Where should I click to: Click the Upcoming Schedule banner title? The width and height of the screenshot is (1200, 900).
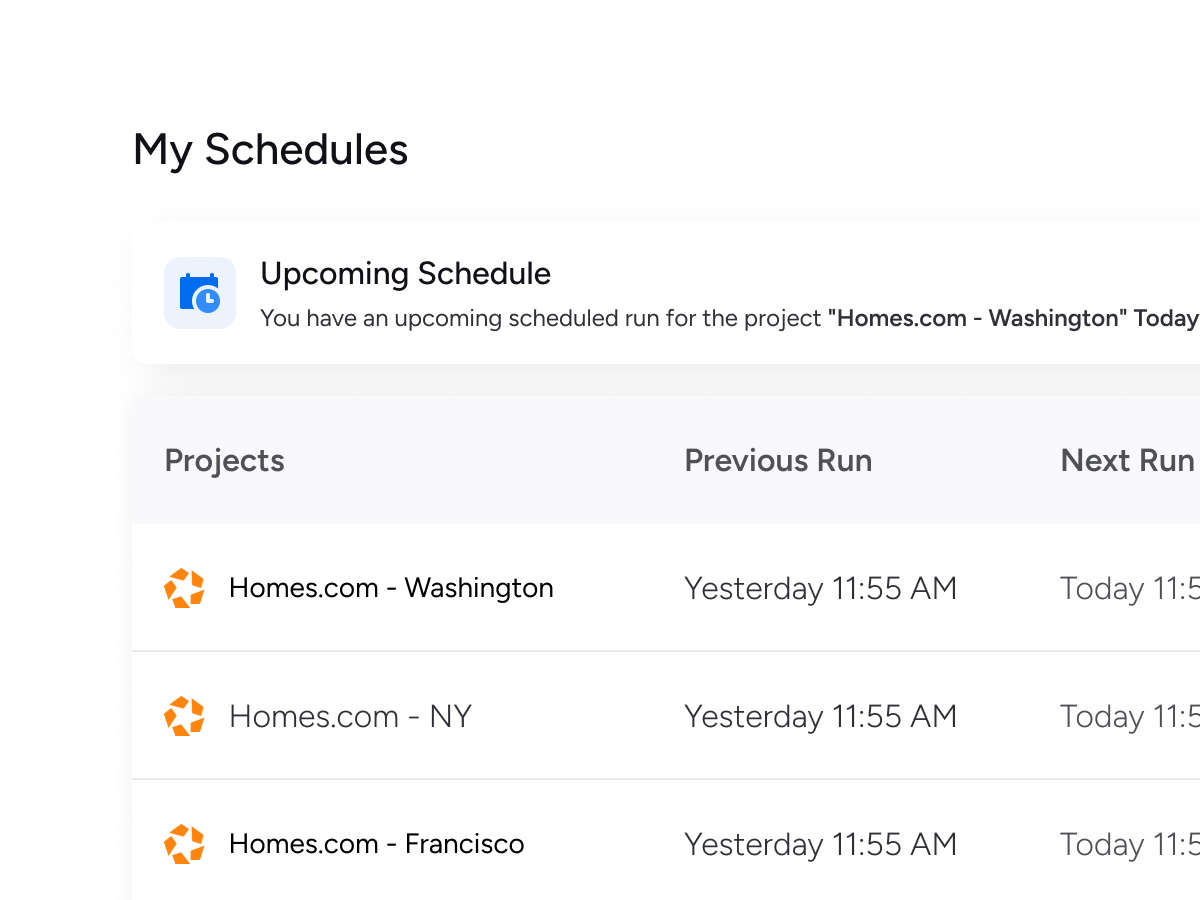tap(405, 274)
